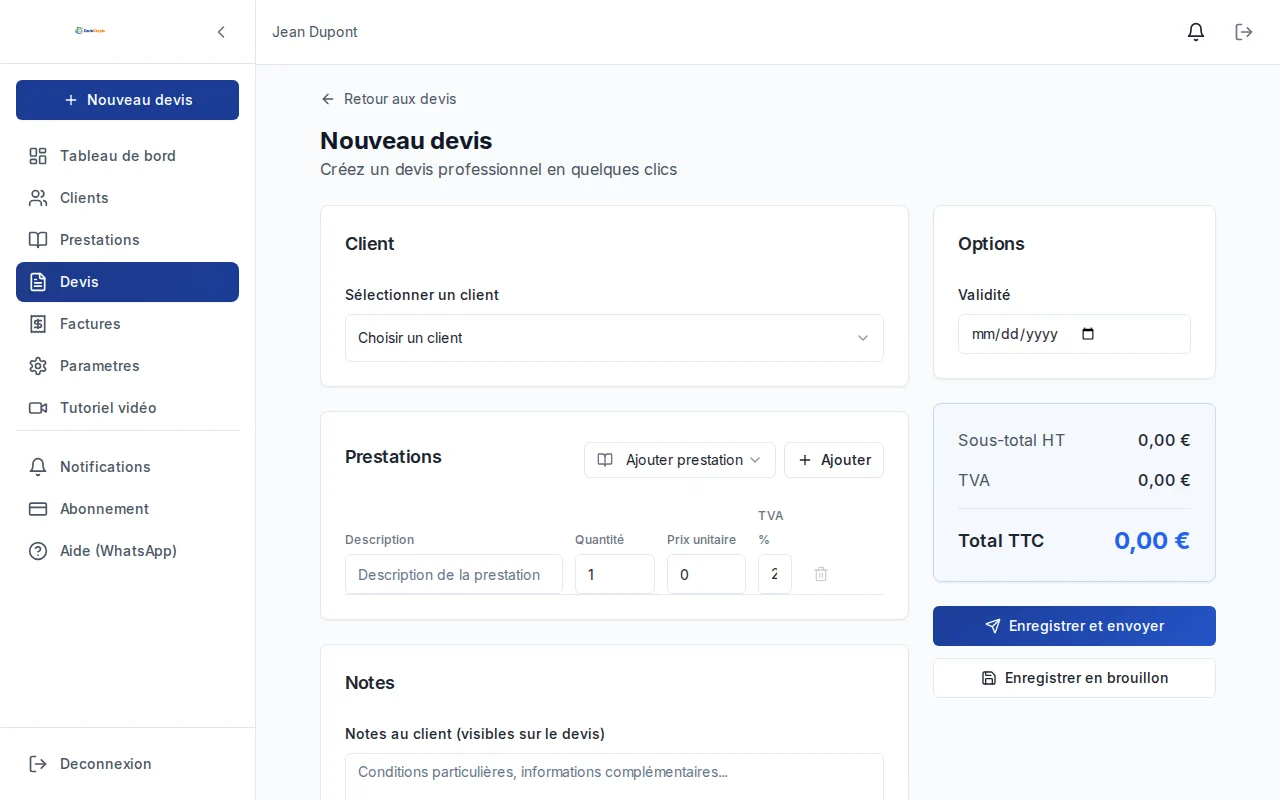Go to the Clients section
This screenshot has height=800, width=1280.
click(x=127, y=198)
